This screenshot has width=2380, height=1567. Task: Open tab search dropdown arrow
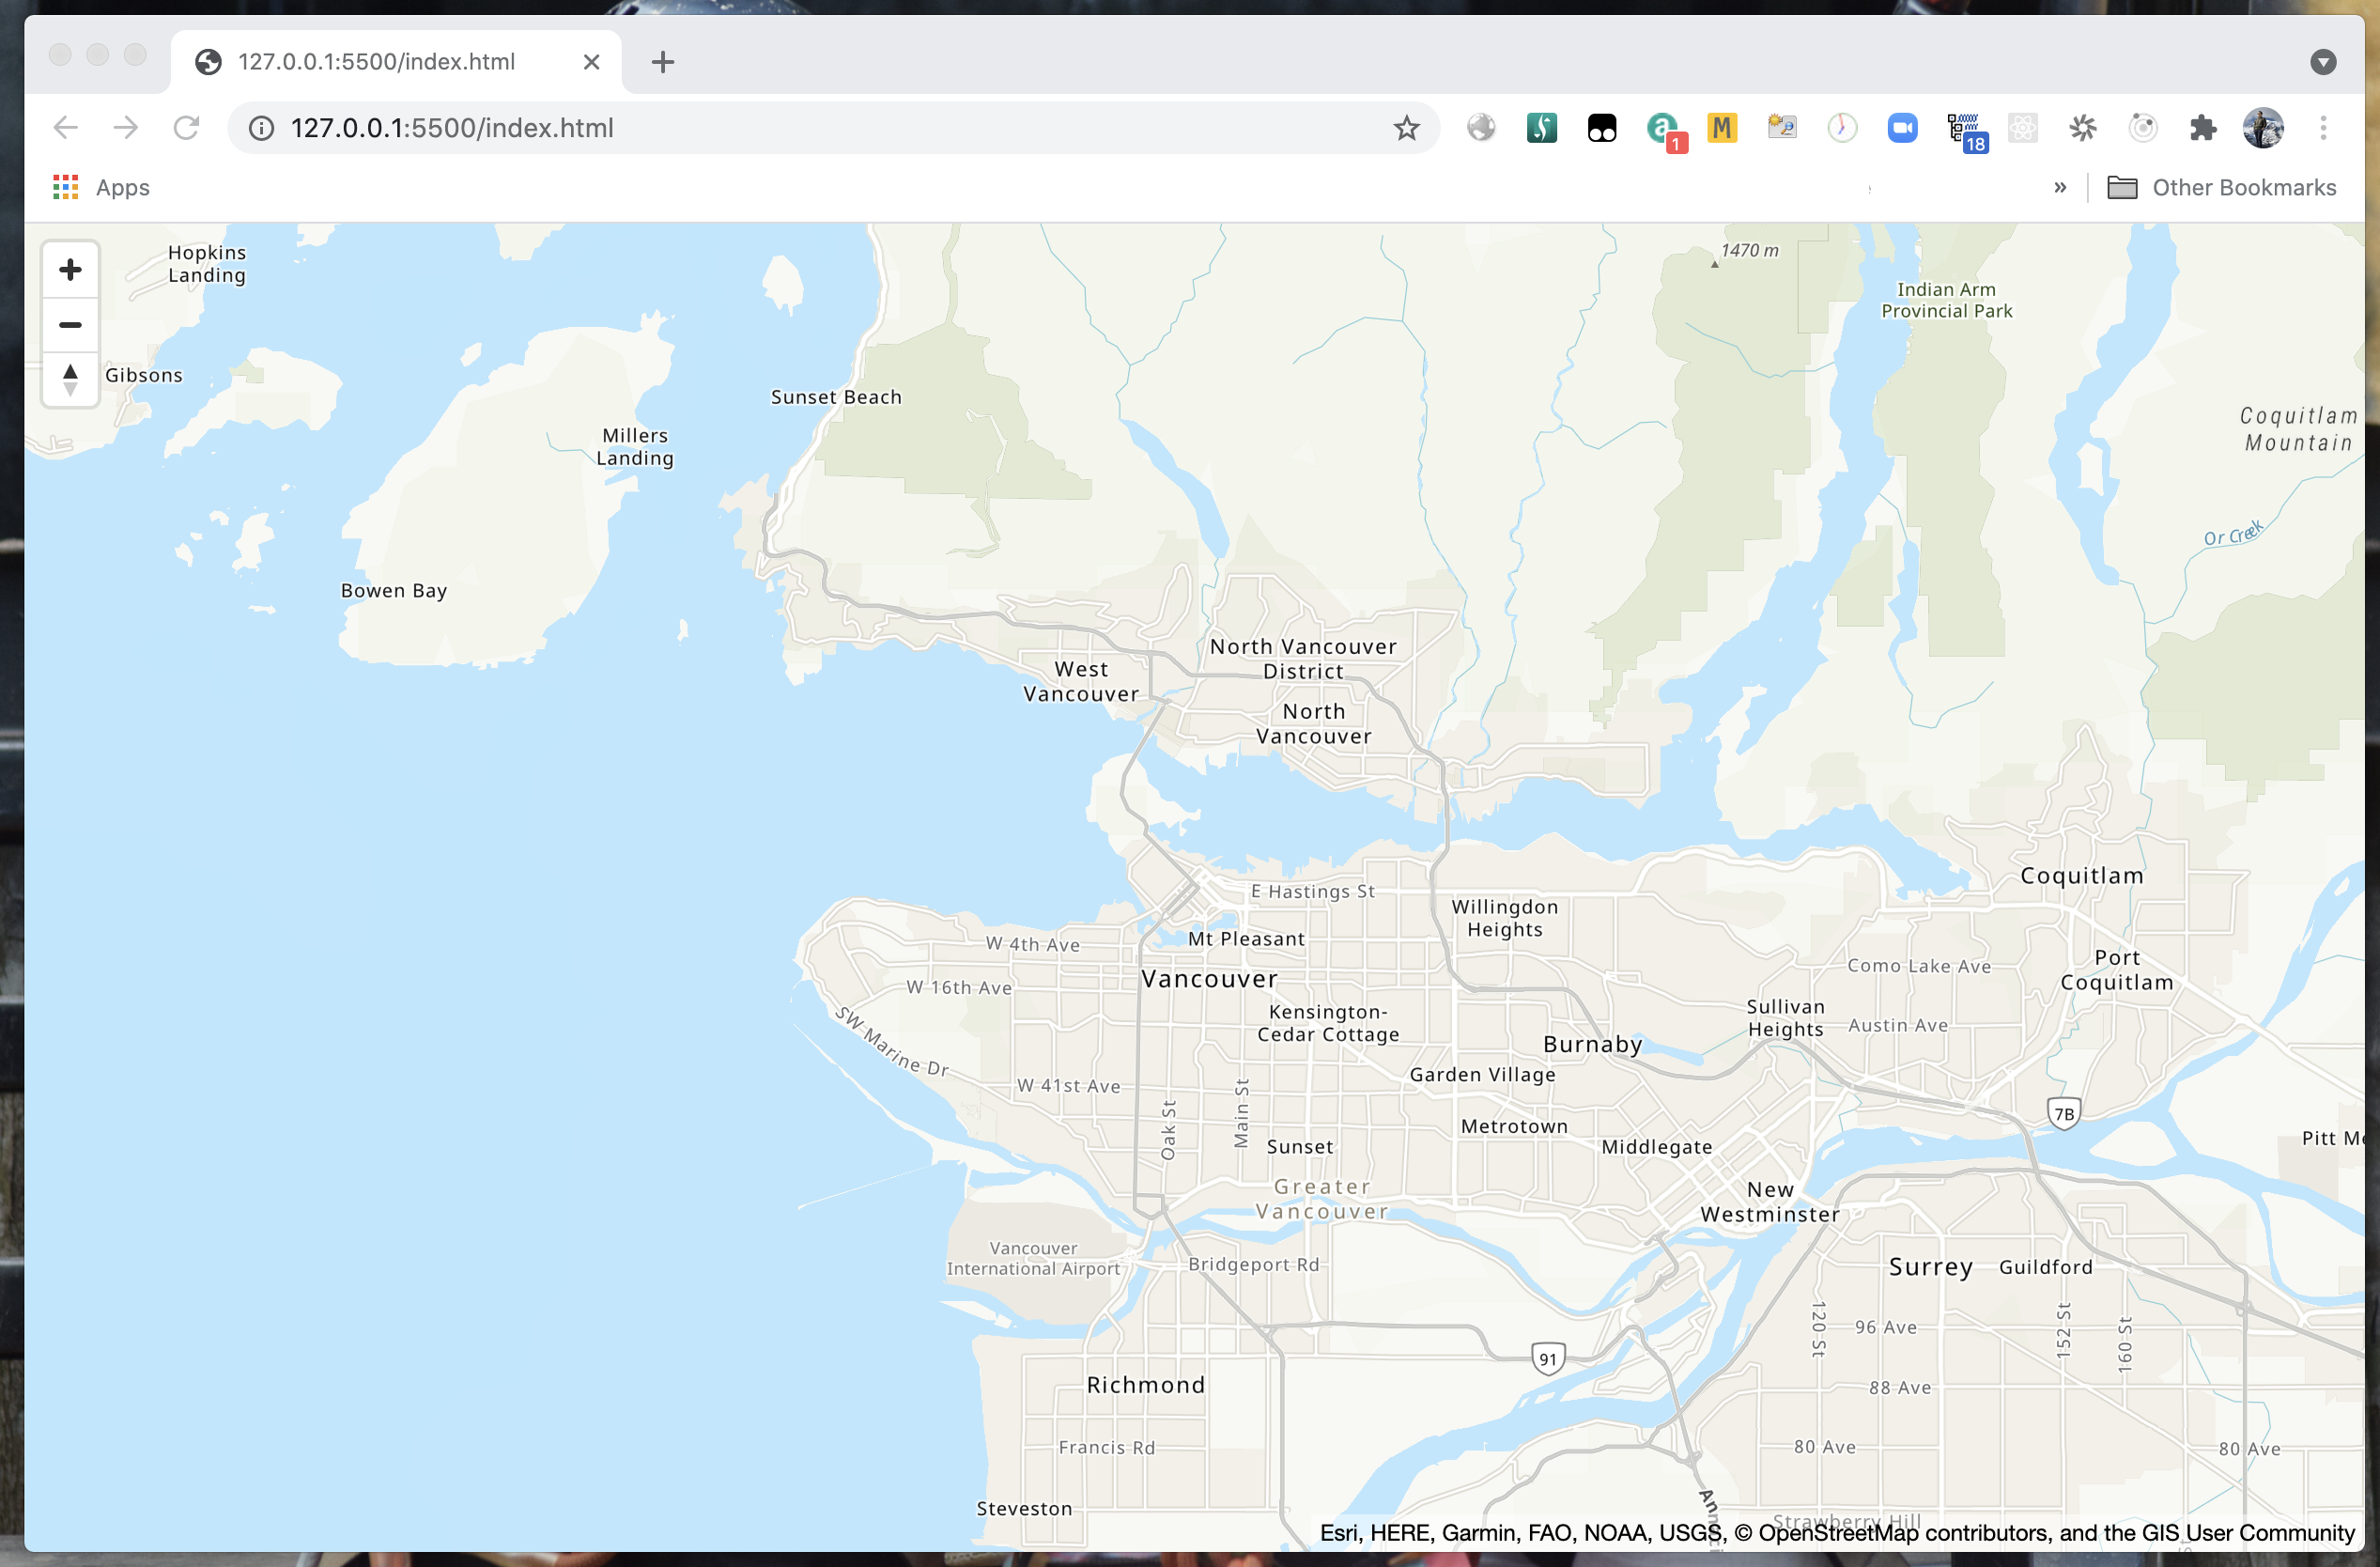2323,62
